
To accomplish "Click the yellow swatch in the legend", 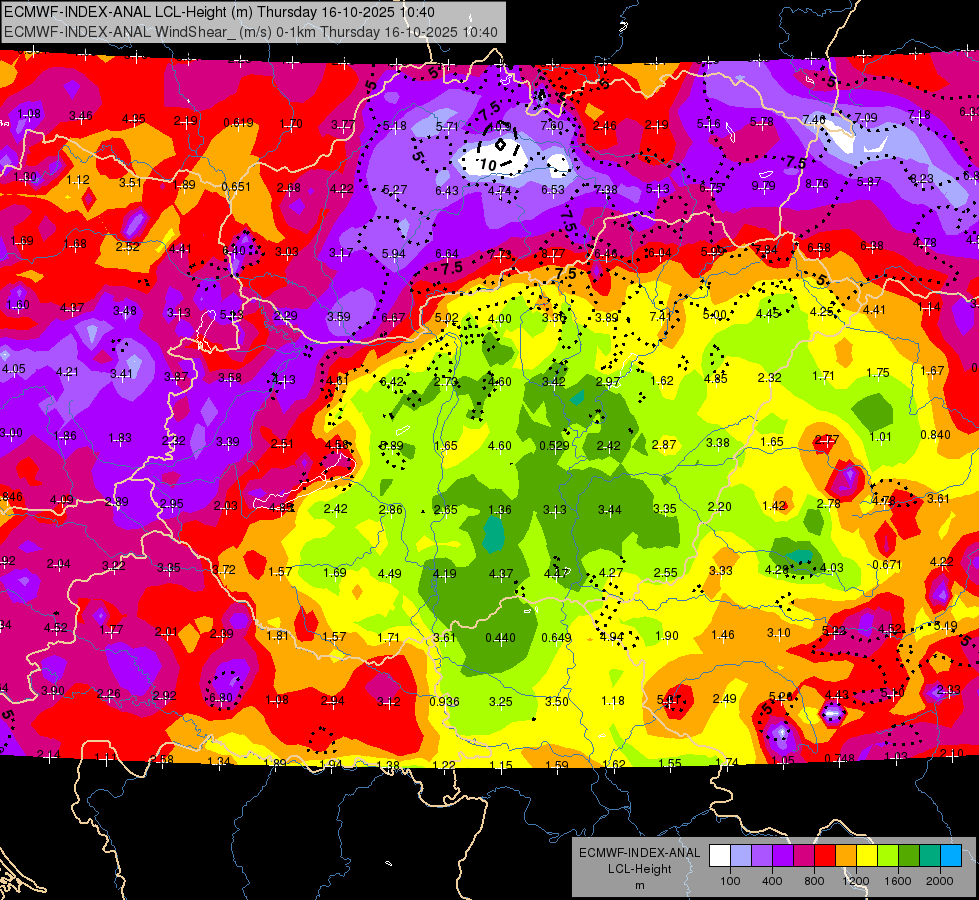I will 867,856.
